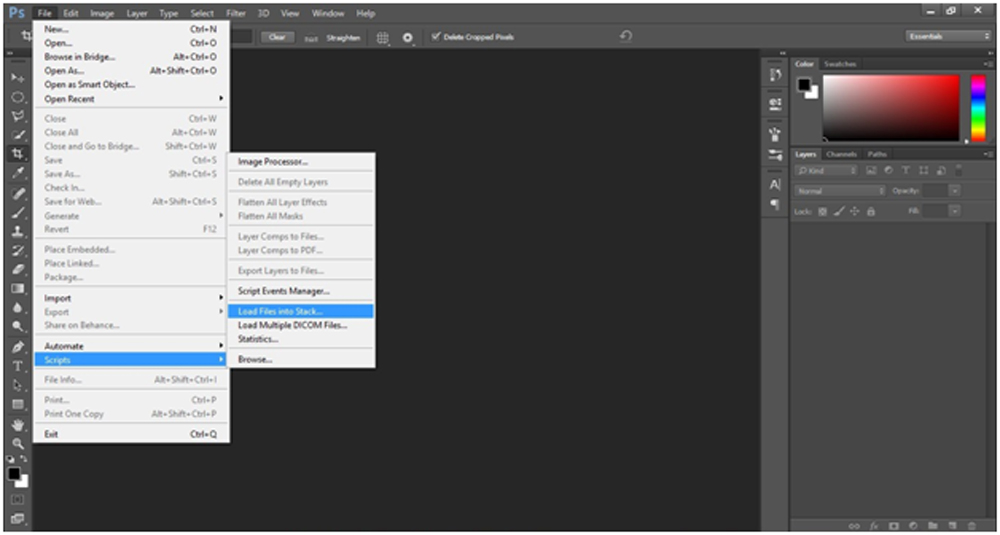Expand the Automate submenu
Viewport: 1000px width, 535px height.
click(131, 346)
